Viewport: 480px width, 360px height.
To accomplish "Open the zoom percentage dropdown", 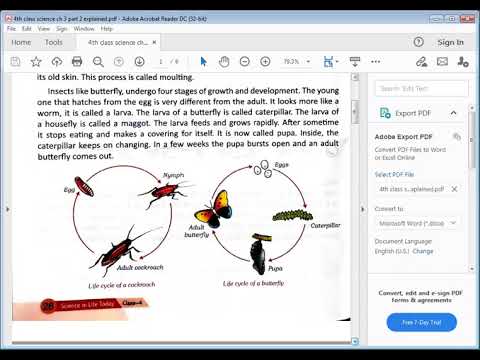I will coord(308,62).
